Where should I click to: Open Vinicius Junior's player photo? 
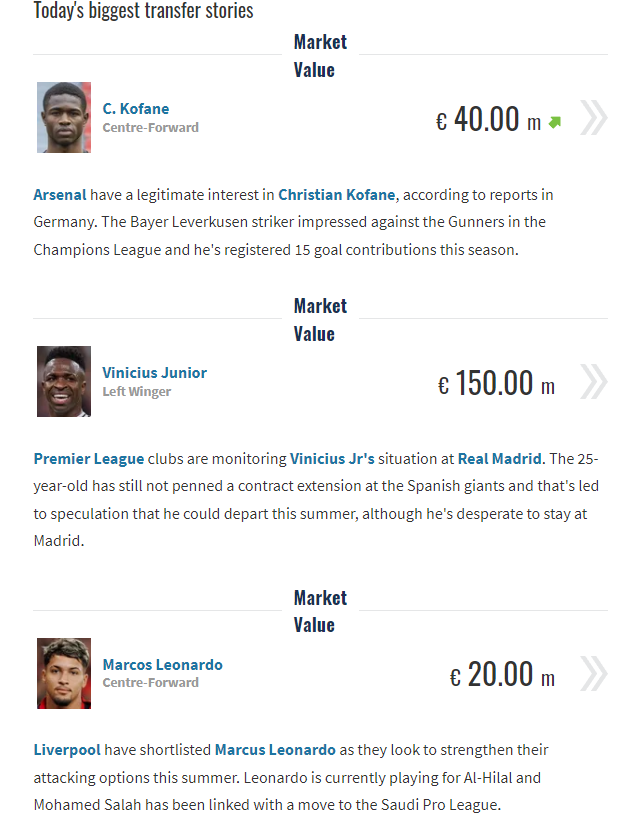[64, 382]
